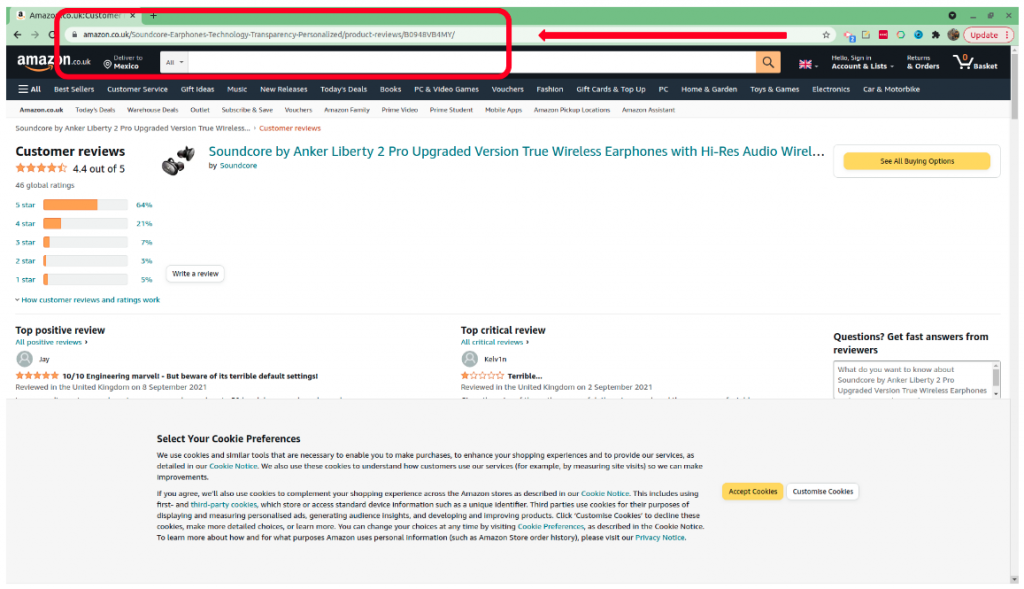Click the Amazon.co.uk logo

coord(54,62)
